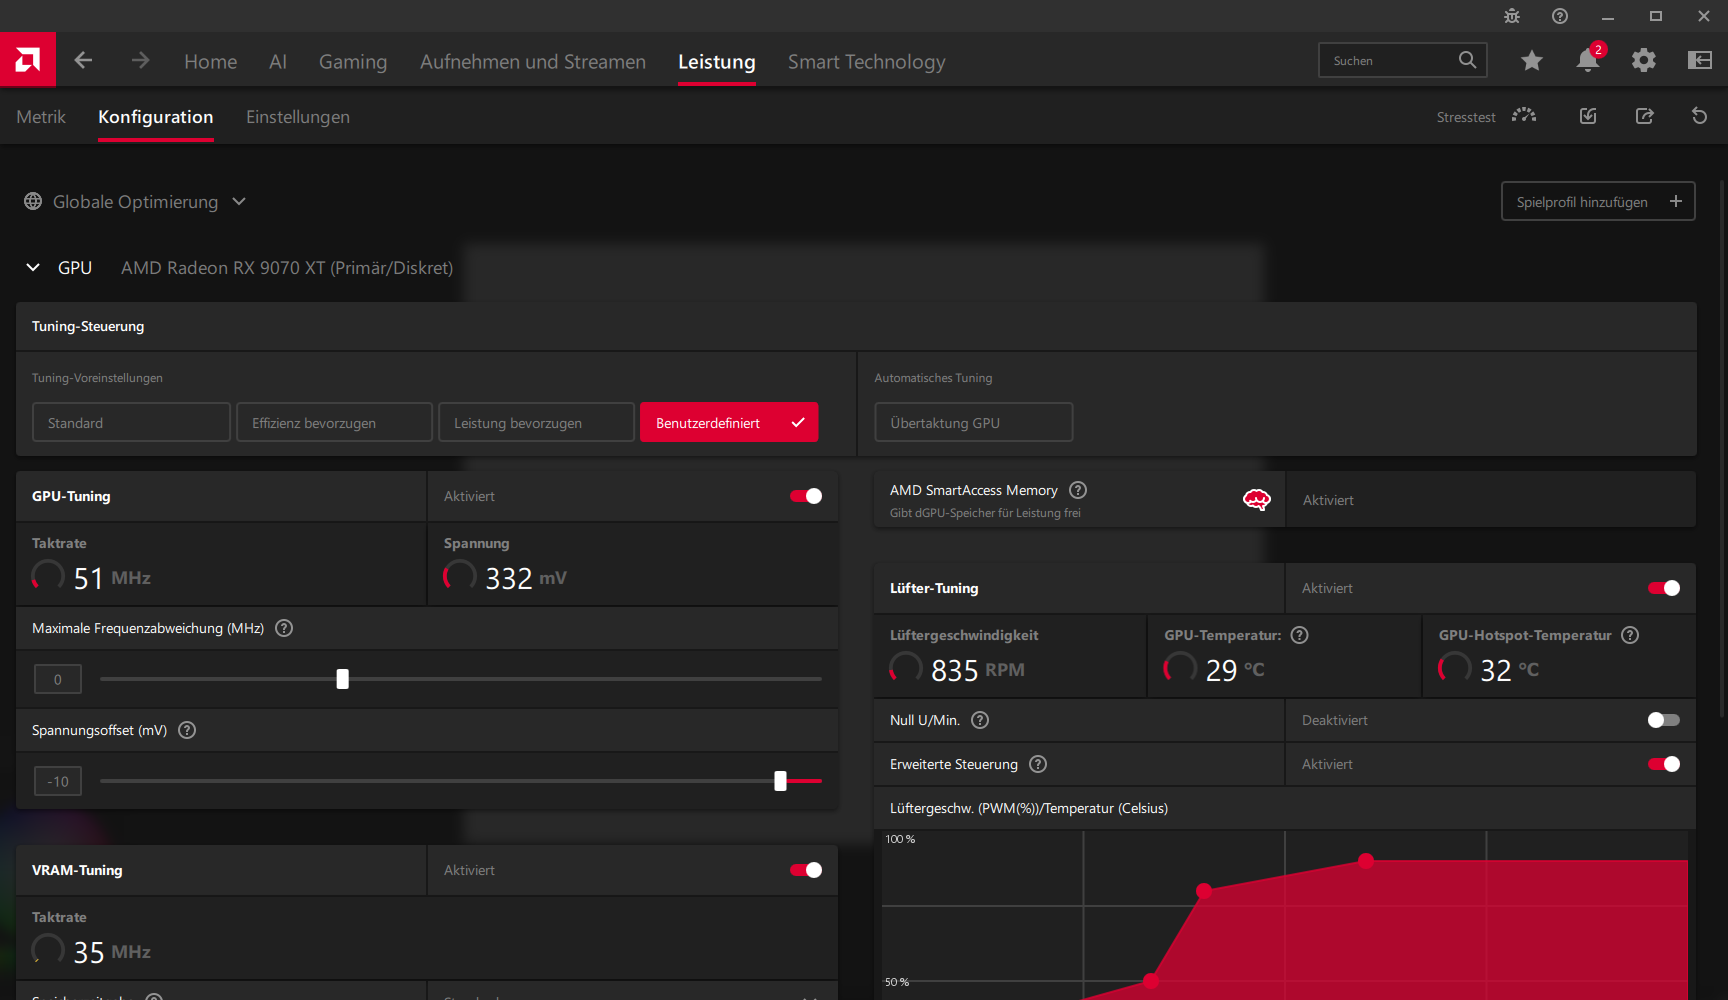Click the middle fan curve point

pyautogui.click(x=1204, y=891)
